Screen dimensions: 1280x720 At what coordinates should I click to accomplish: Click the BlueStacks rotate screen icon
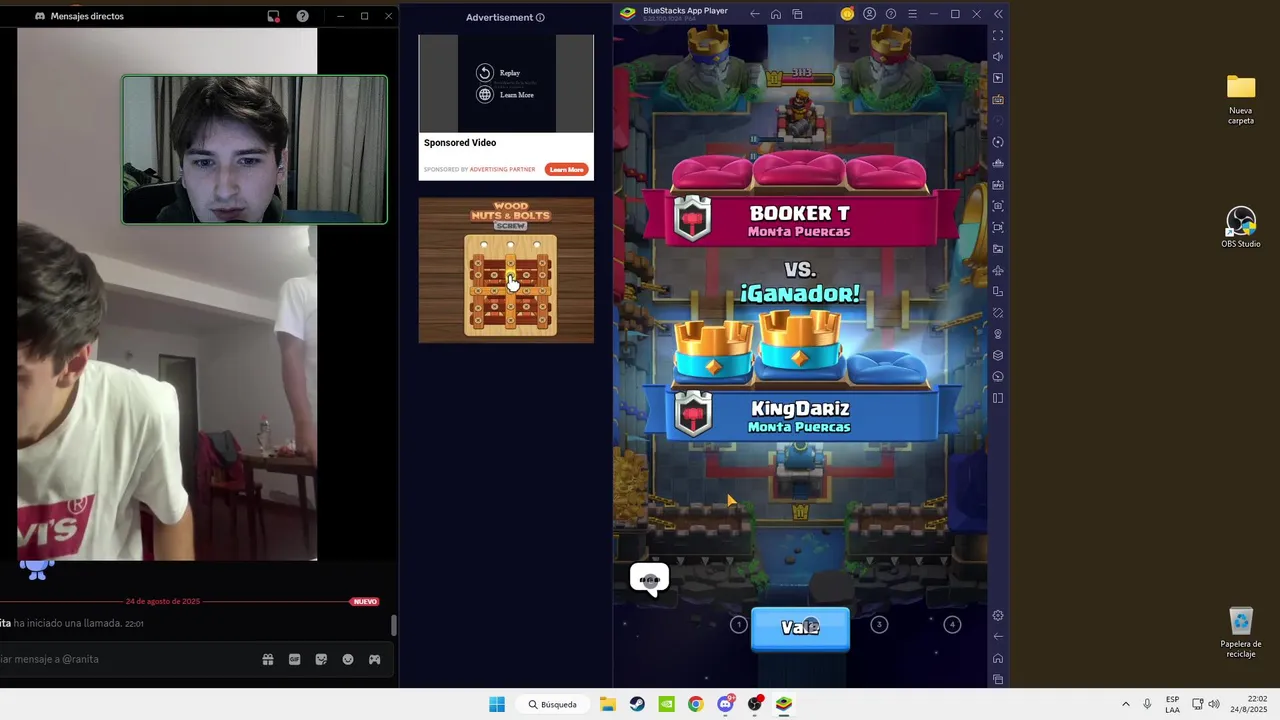coord(998,292)
